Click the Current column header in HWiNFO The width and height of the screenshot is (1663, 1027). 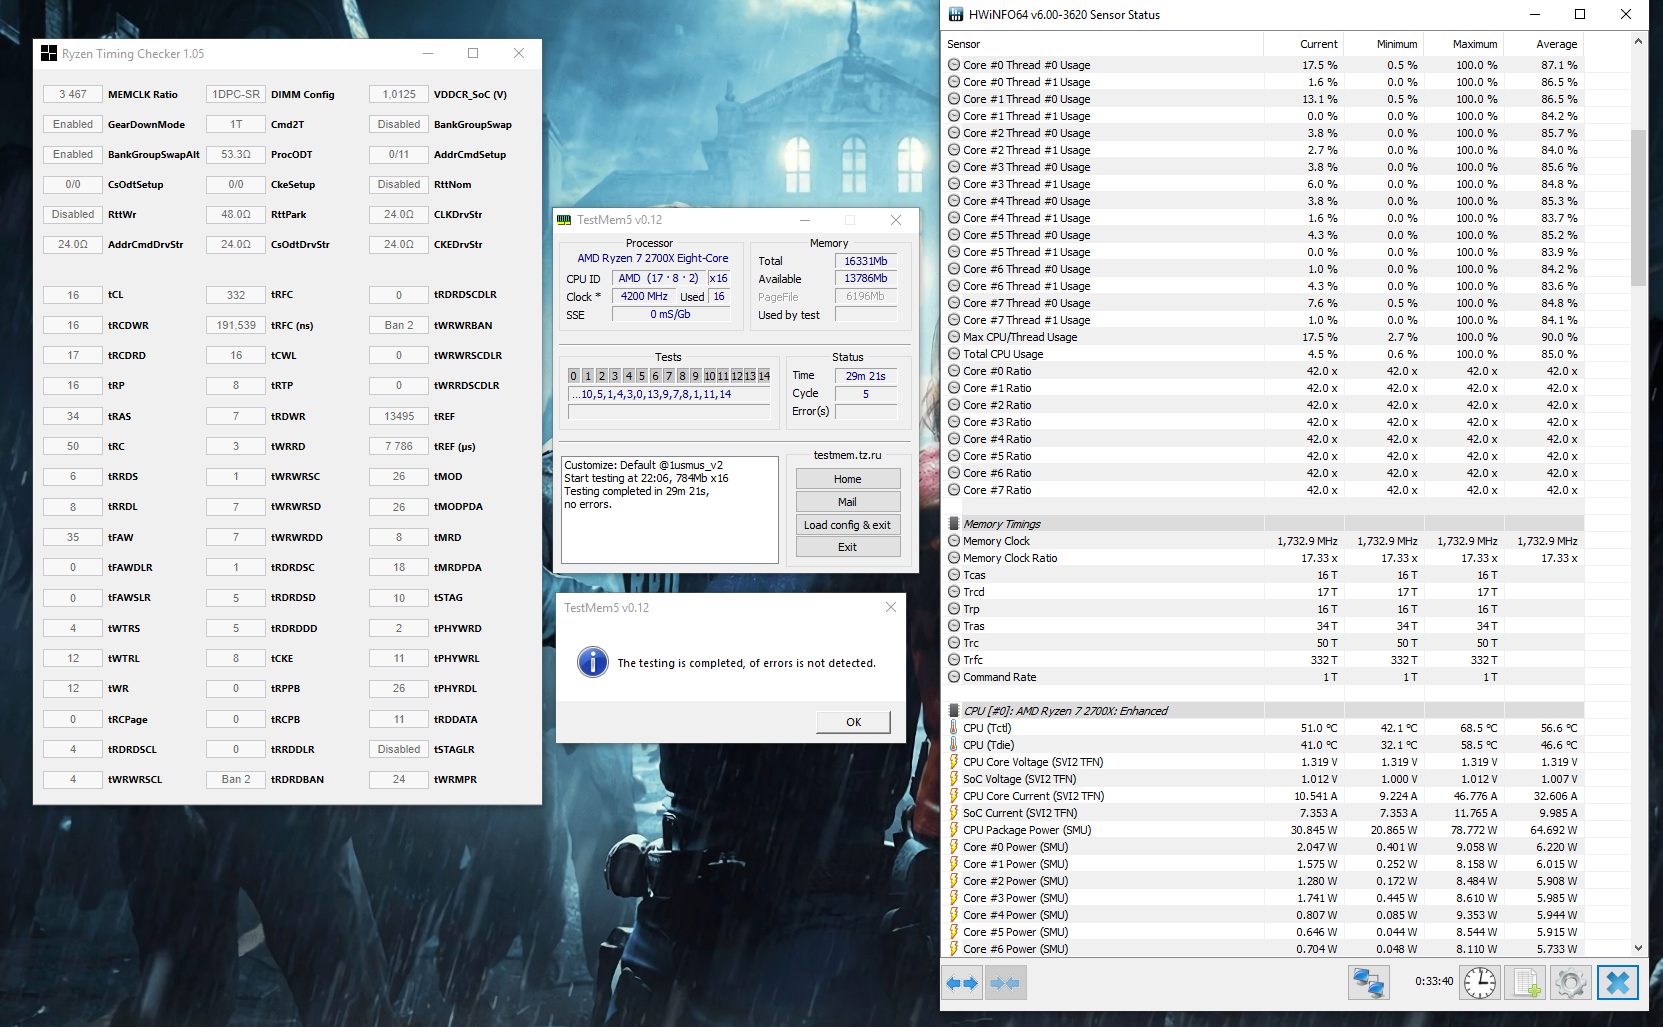point(1304,44)
